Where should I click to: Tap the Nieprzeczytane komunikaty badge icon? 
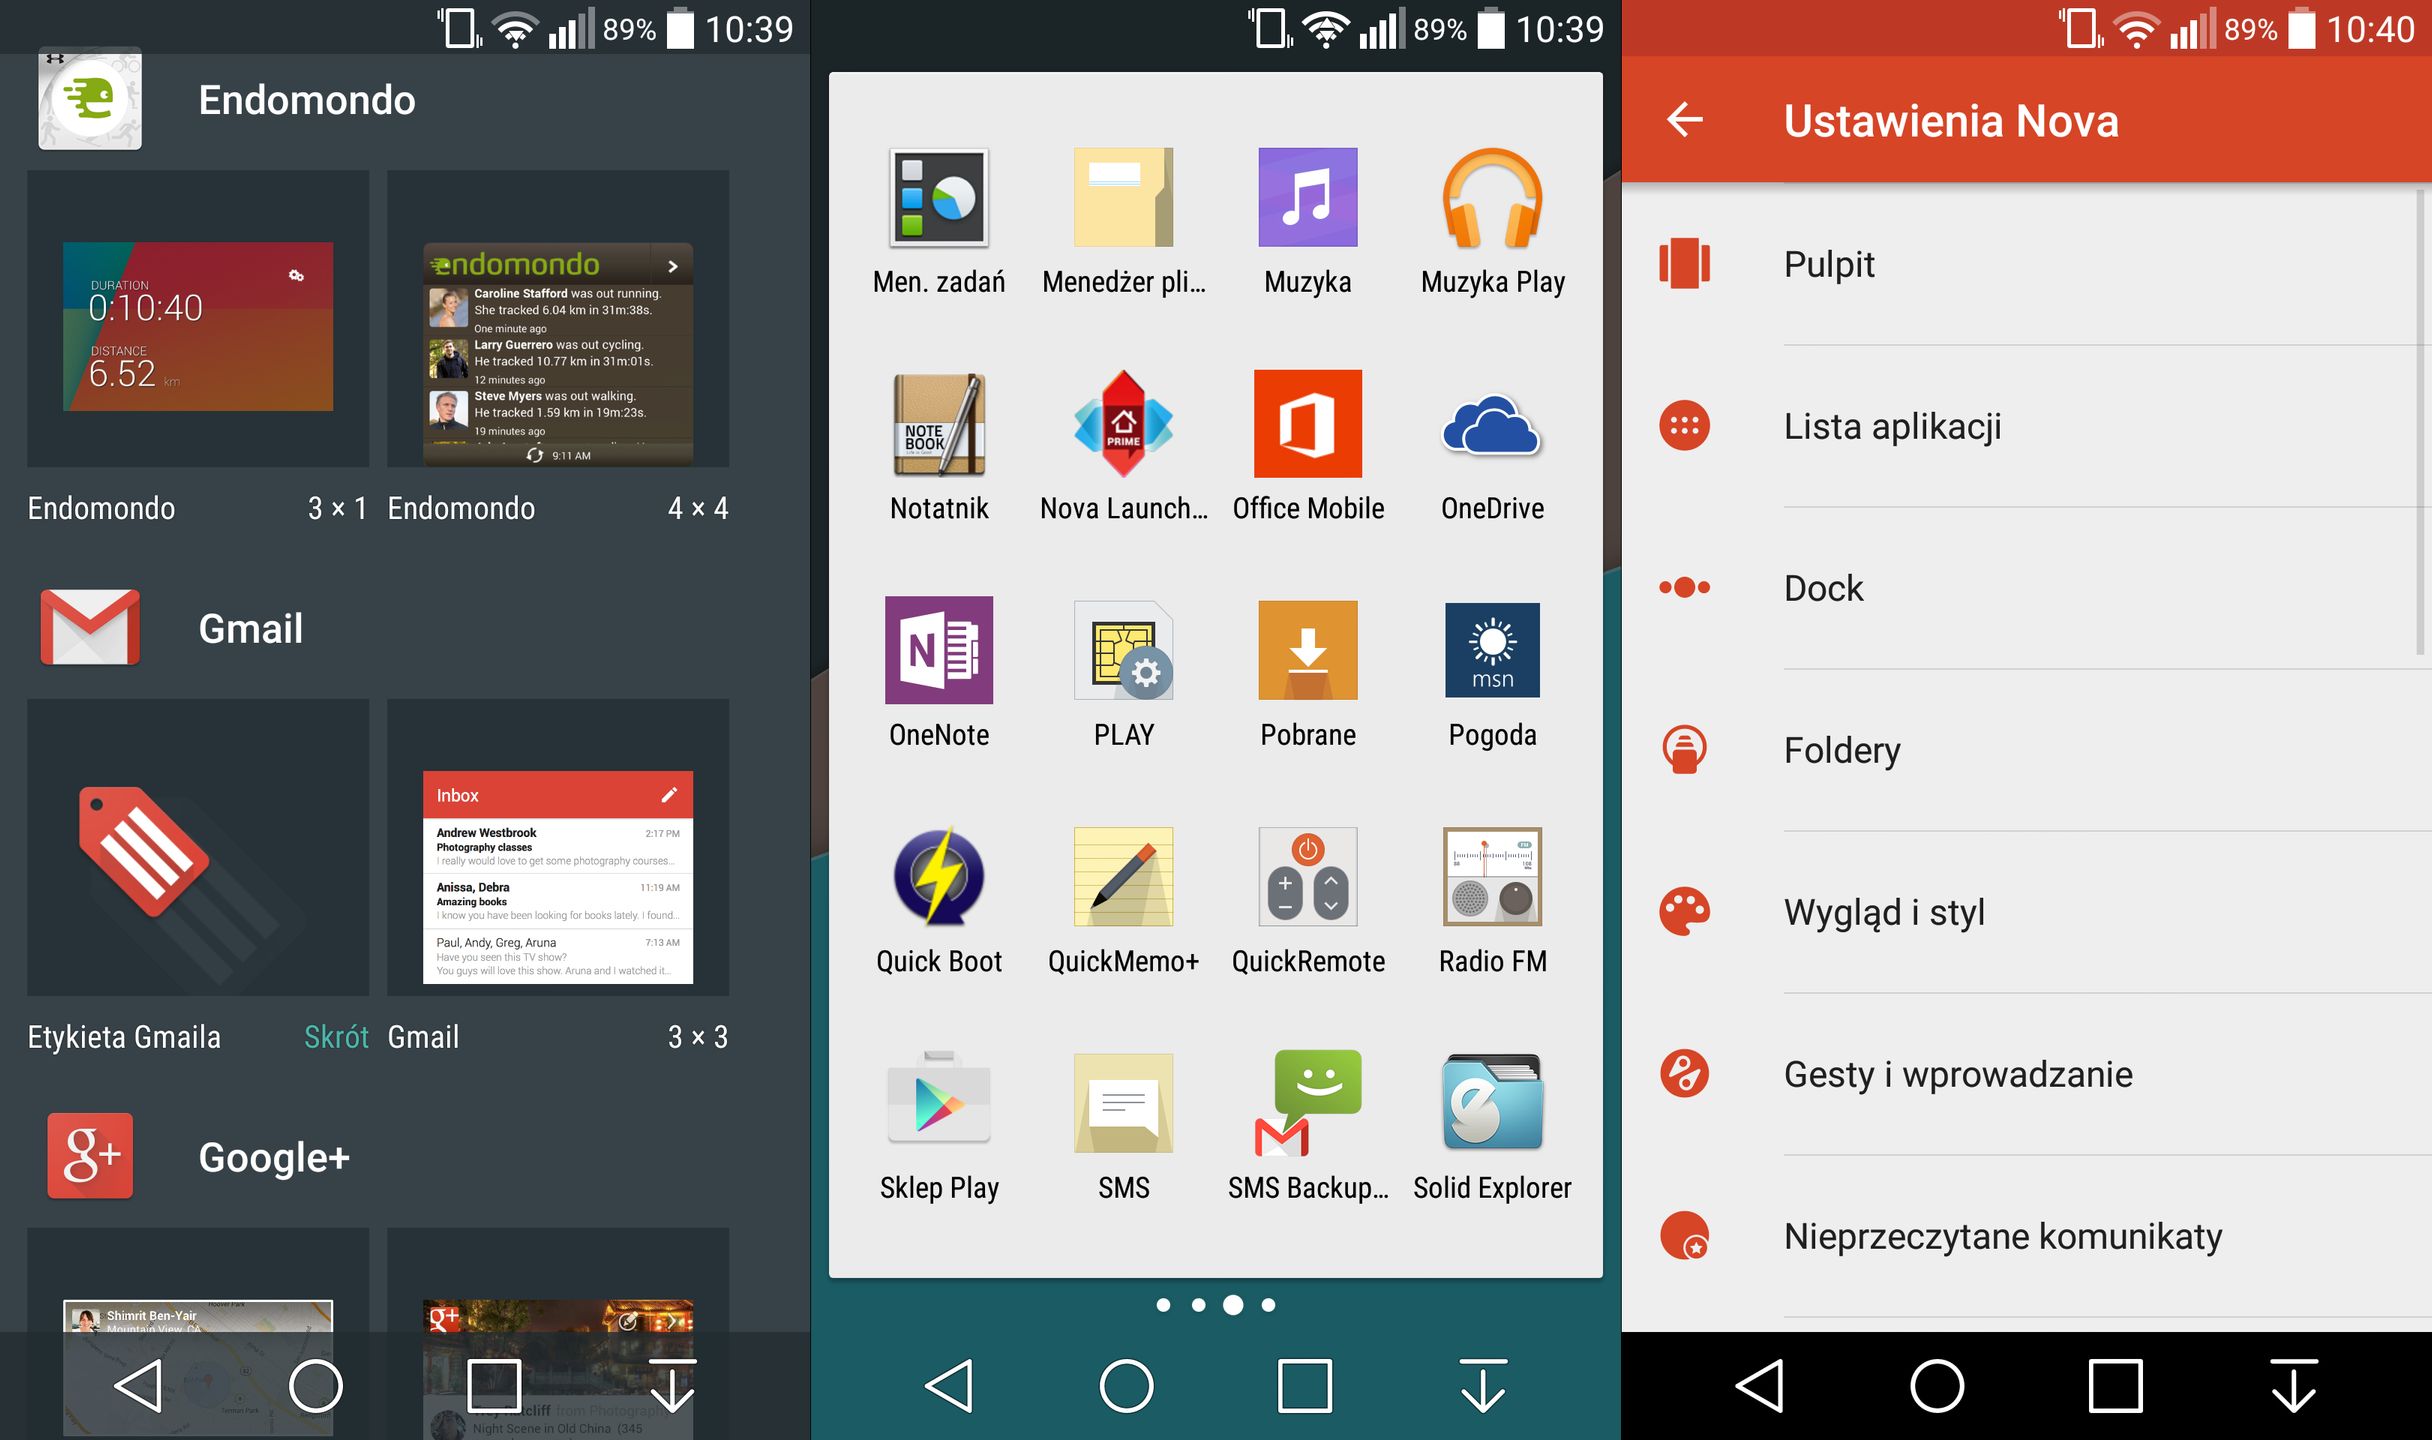pos(1684,1235)
